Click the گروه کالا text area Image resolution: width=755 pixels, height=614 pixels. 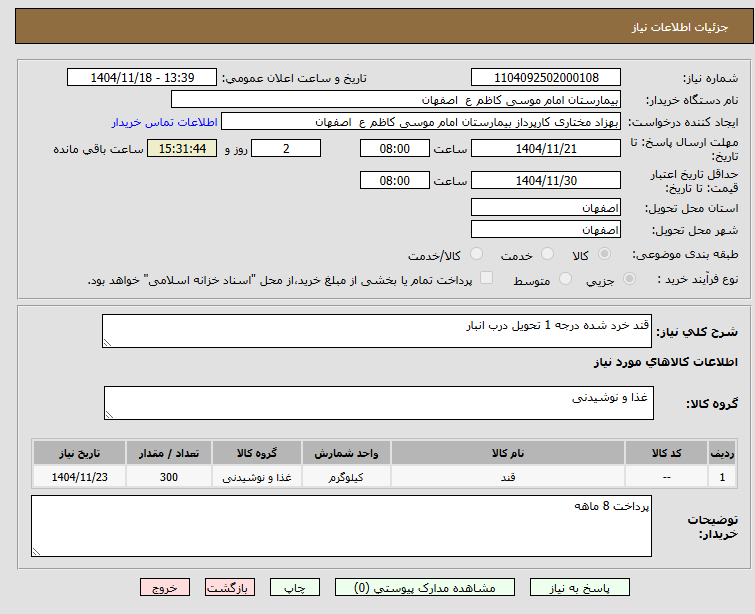(379, 403)
